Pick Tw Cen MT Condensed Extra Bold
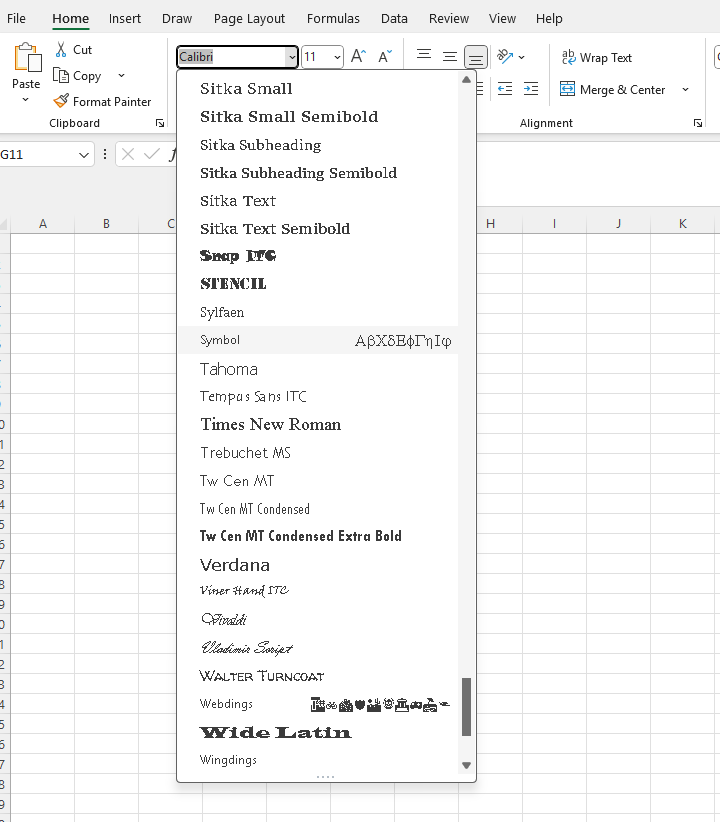The width and height of the screenshot is (720, 822). coord(318,536)
